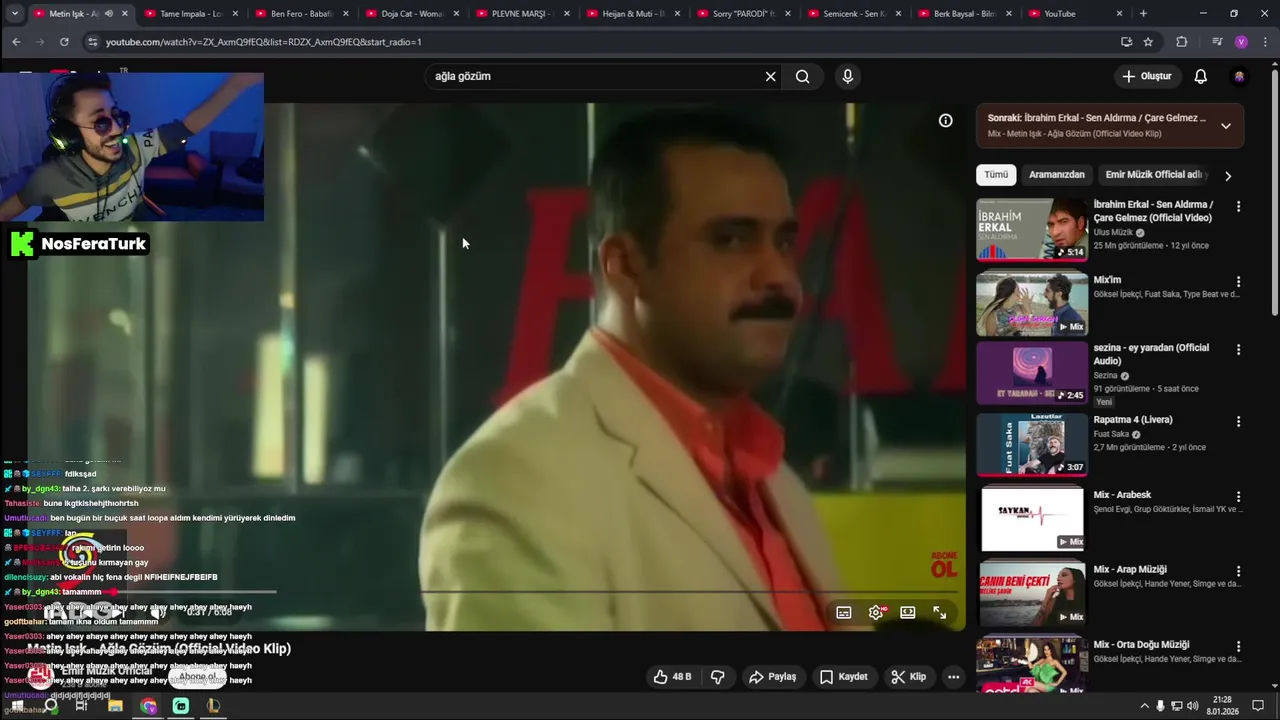Screen dimensions: 1280x720
Task: Open the Chrome three-dot menu
Action: click(x=1265, y=42)
